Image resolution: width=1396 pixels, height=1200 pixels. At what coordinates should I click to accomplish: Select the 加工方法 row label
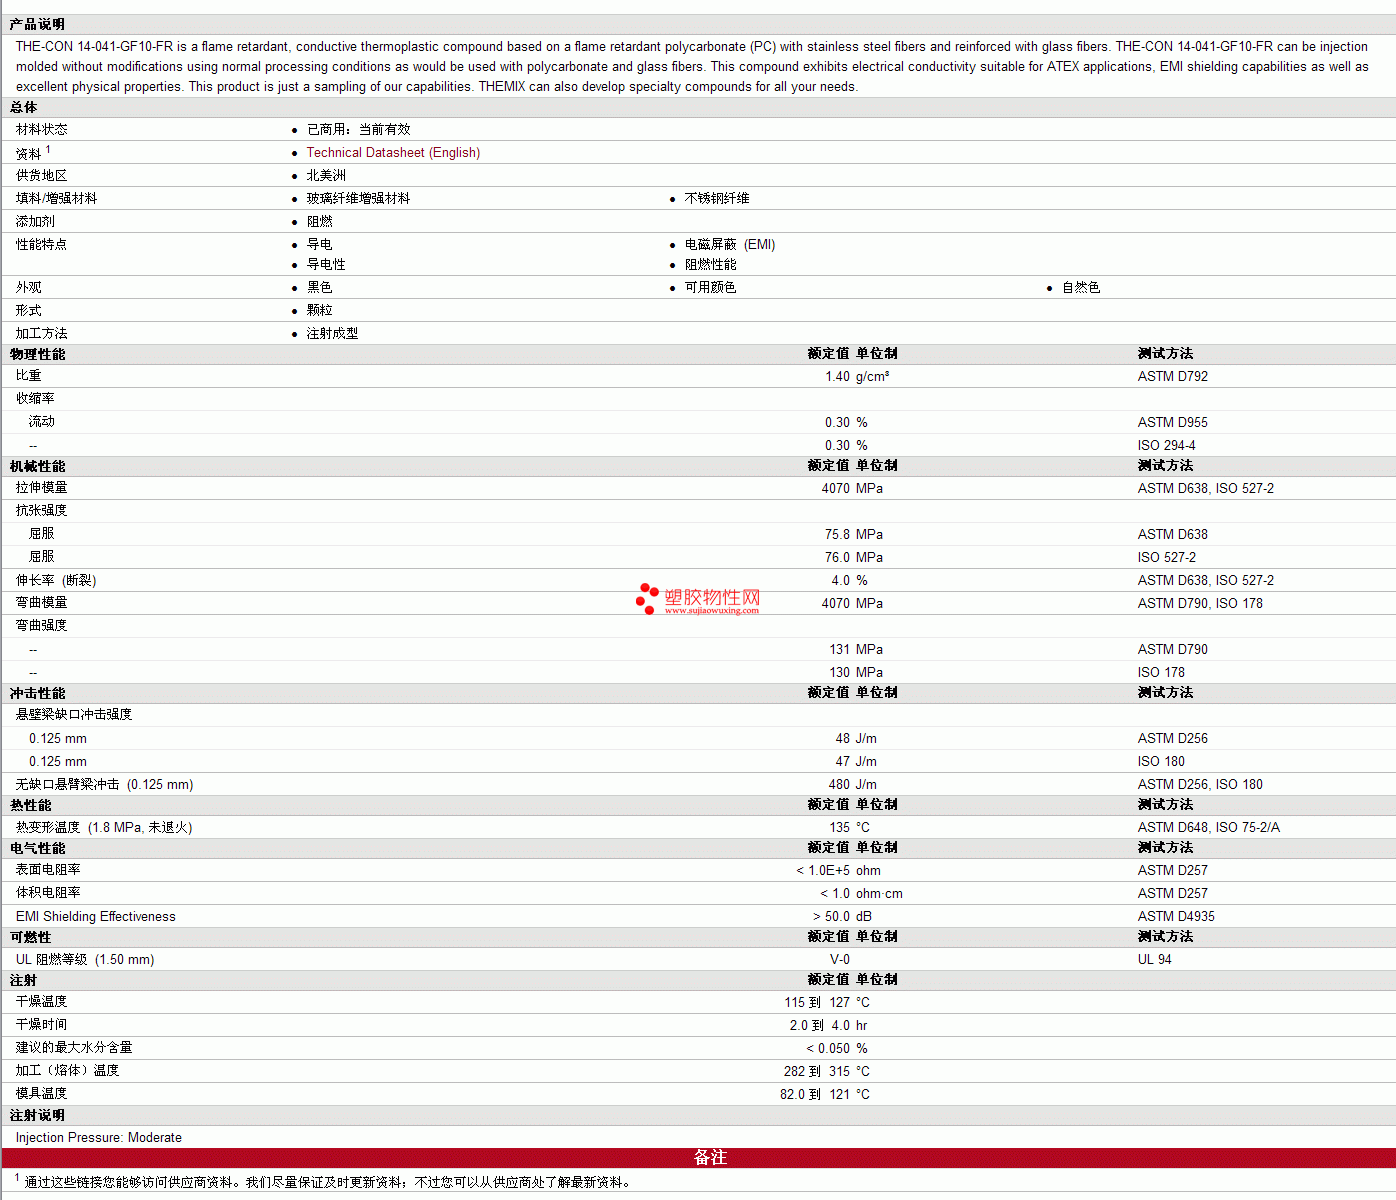click(x=41, y=334)
